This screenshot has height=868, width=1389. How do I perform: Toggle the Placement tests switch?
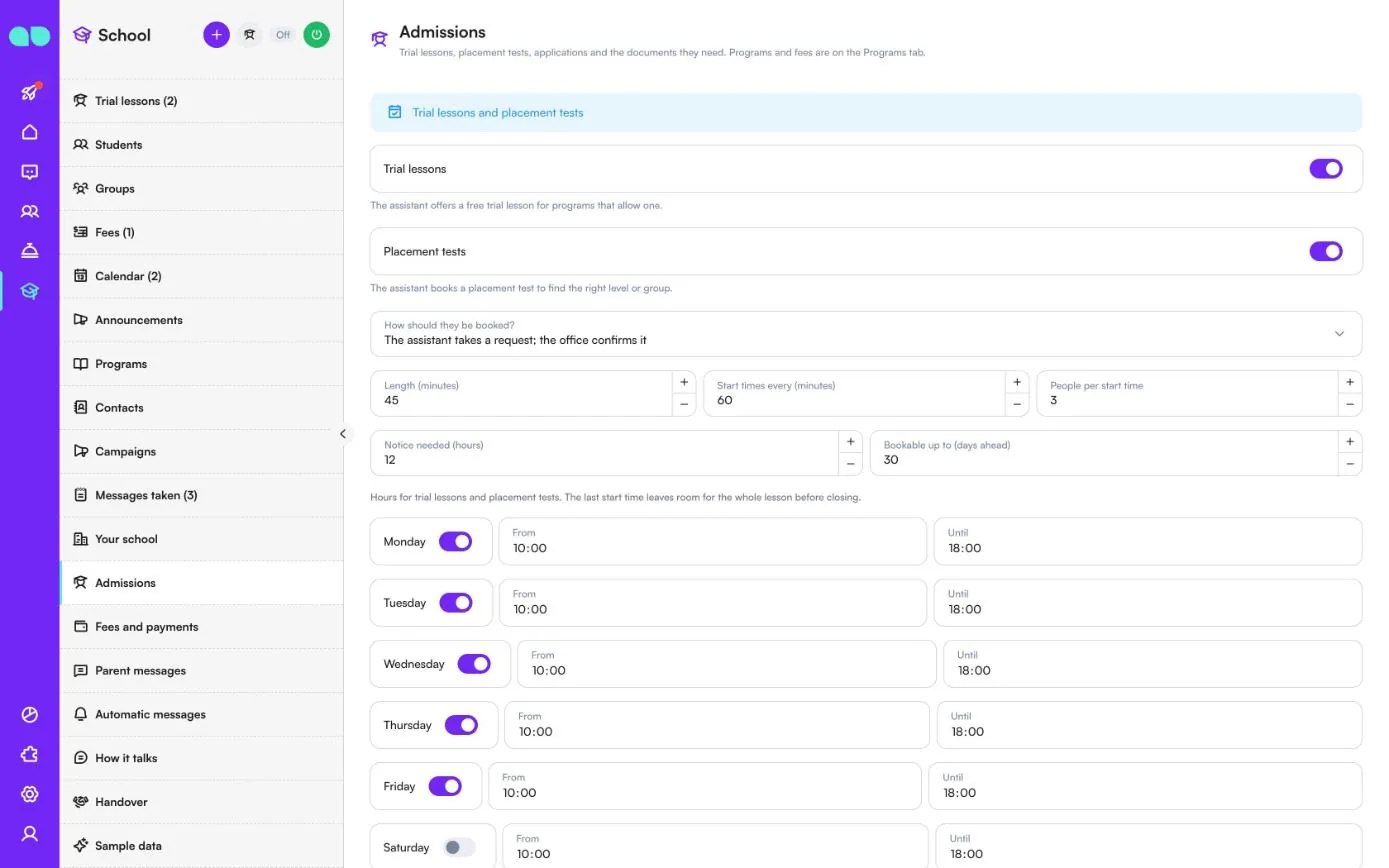click(1326, 251)
